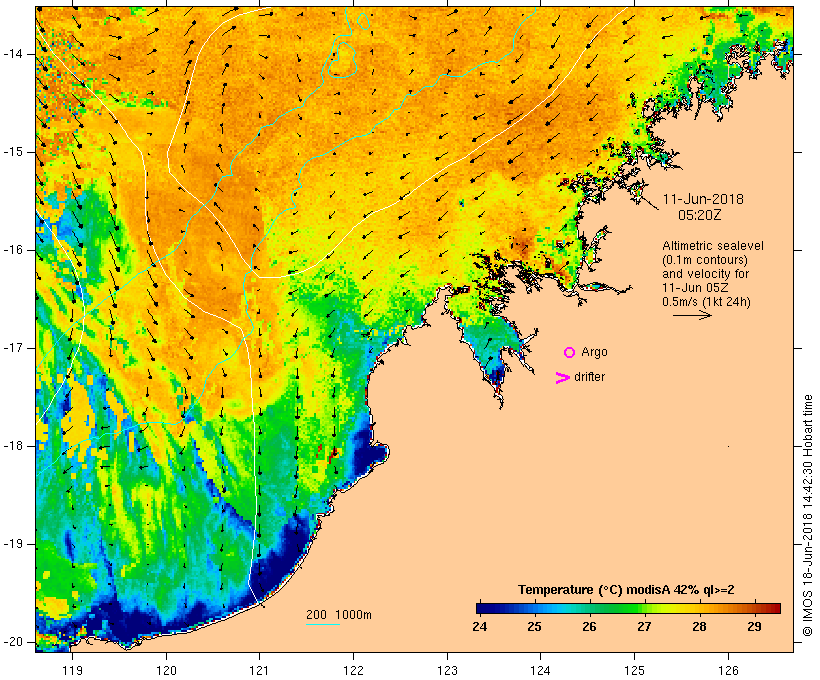Viewport: 820px width, 680px height.
Task: Click the temperature colorbar at 29 dark red
Action: click(x=754, y=608)
